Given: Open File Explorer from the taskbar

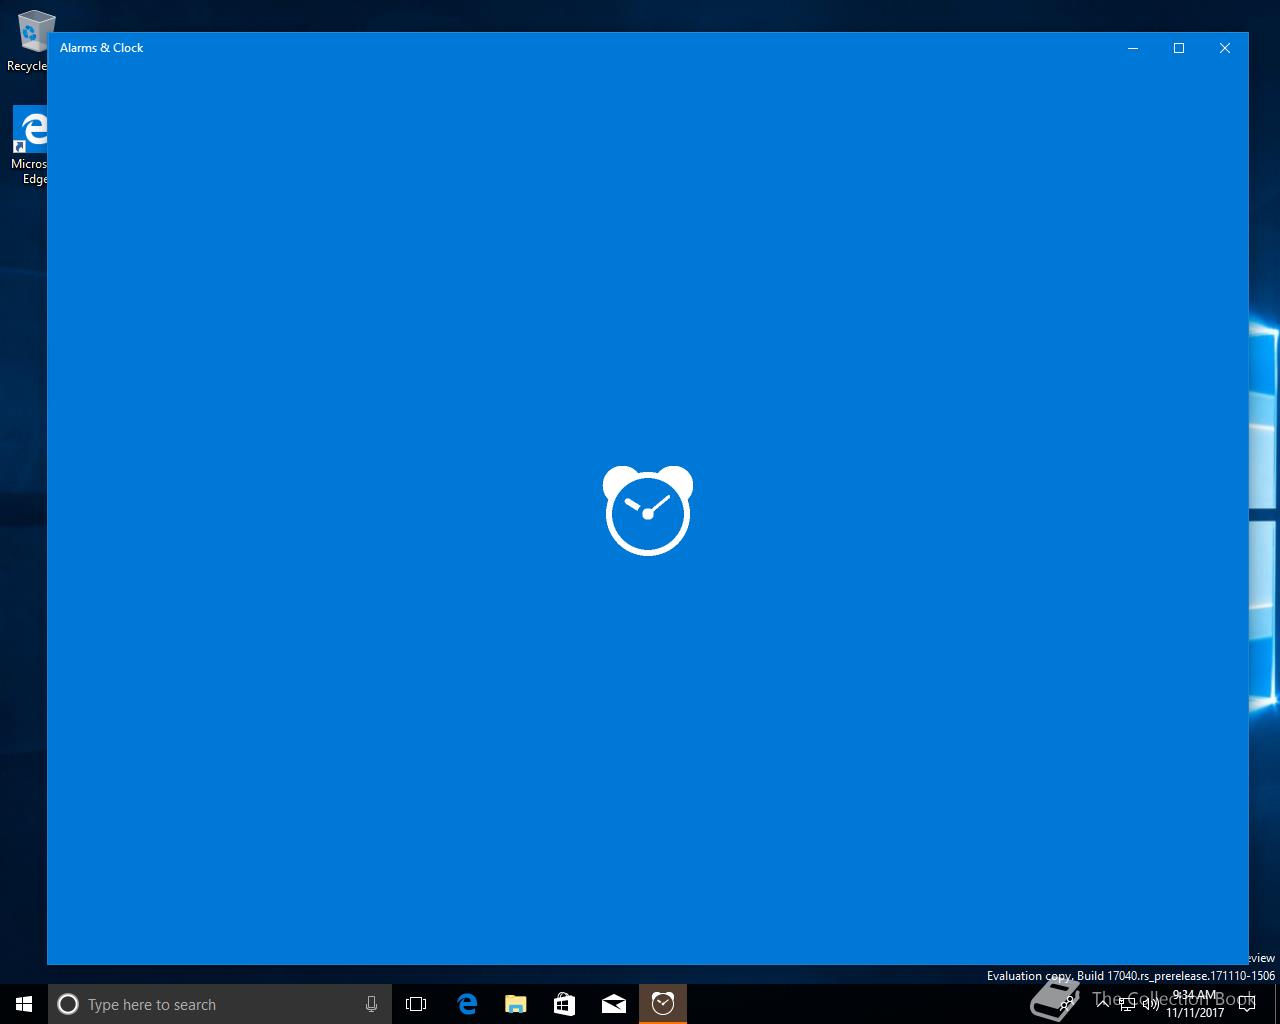Looking at the screenshot, I should pyautogui.click(x=515, y=1004).
